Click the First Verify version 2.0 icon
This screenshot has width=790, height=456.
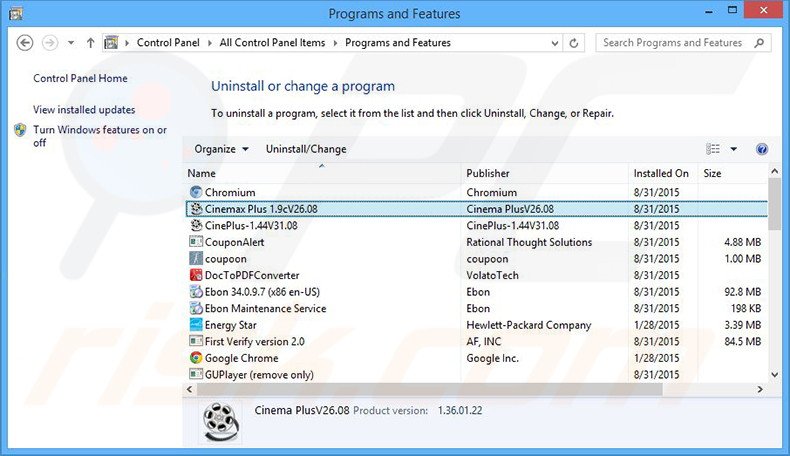coord(196,342)
